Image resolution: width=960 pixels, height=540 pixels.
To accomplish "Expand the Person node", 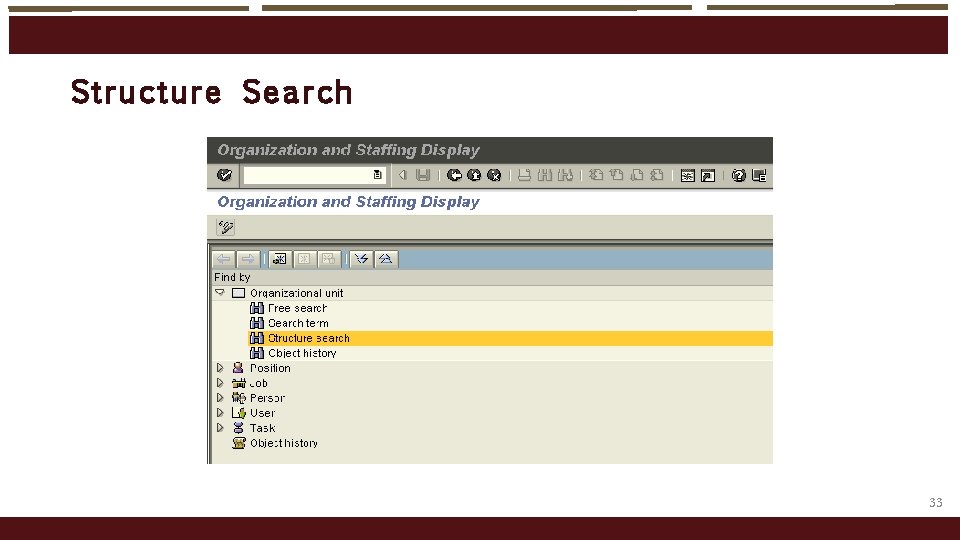I will tap(220, 398).
